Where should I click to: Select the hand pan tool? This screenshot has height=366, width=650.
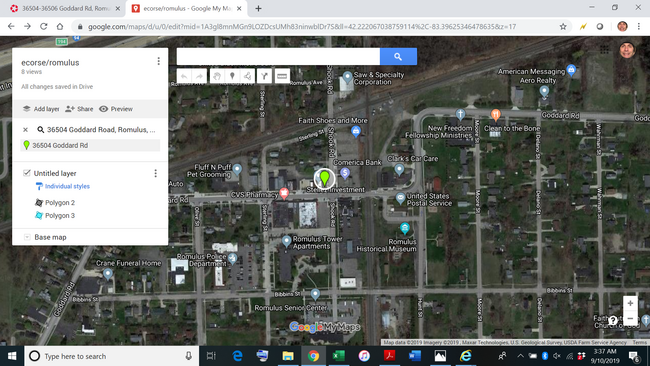(217, 76)
